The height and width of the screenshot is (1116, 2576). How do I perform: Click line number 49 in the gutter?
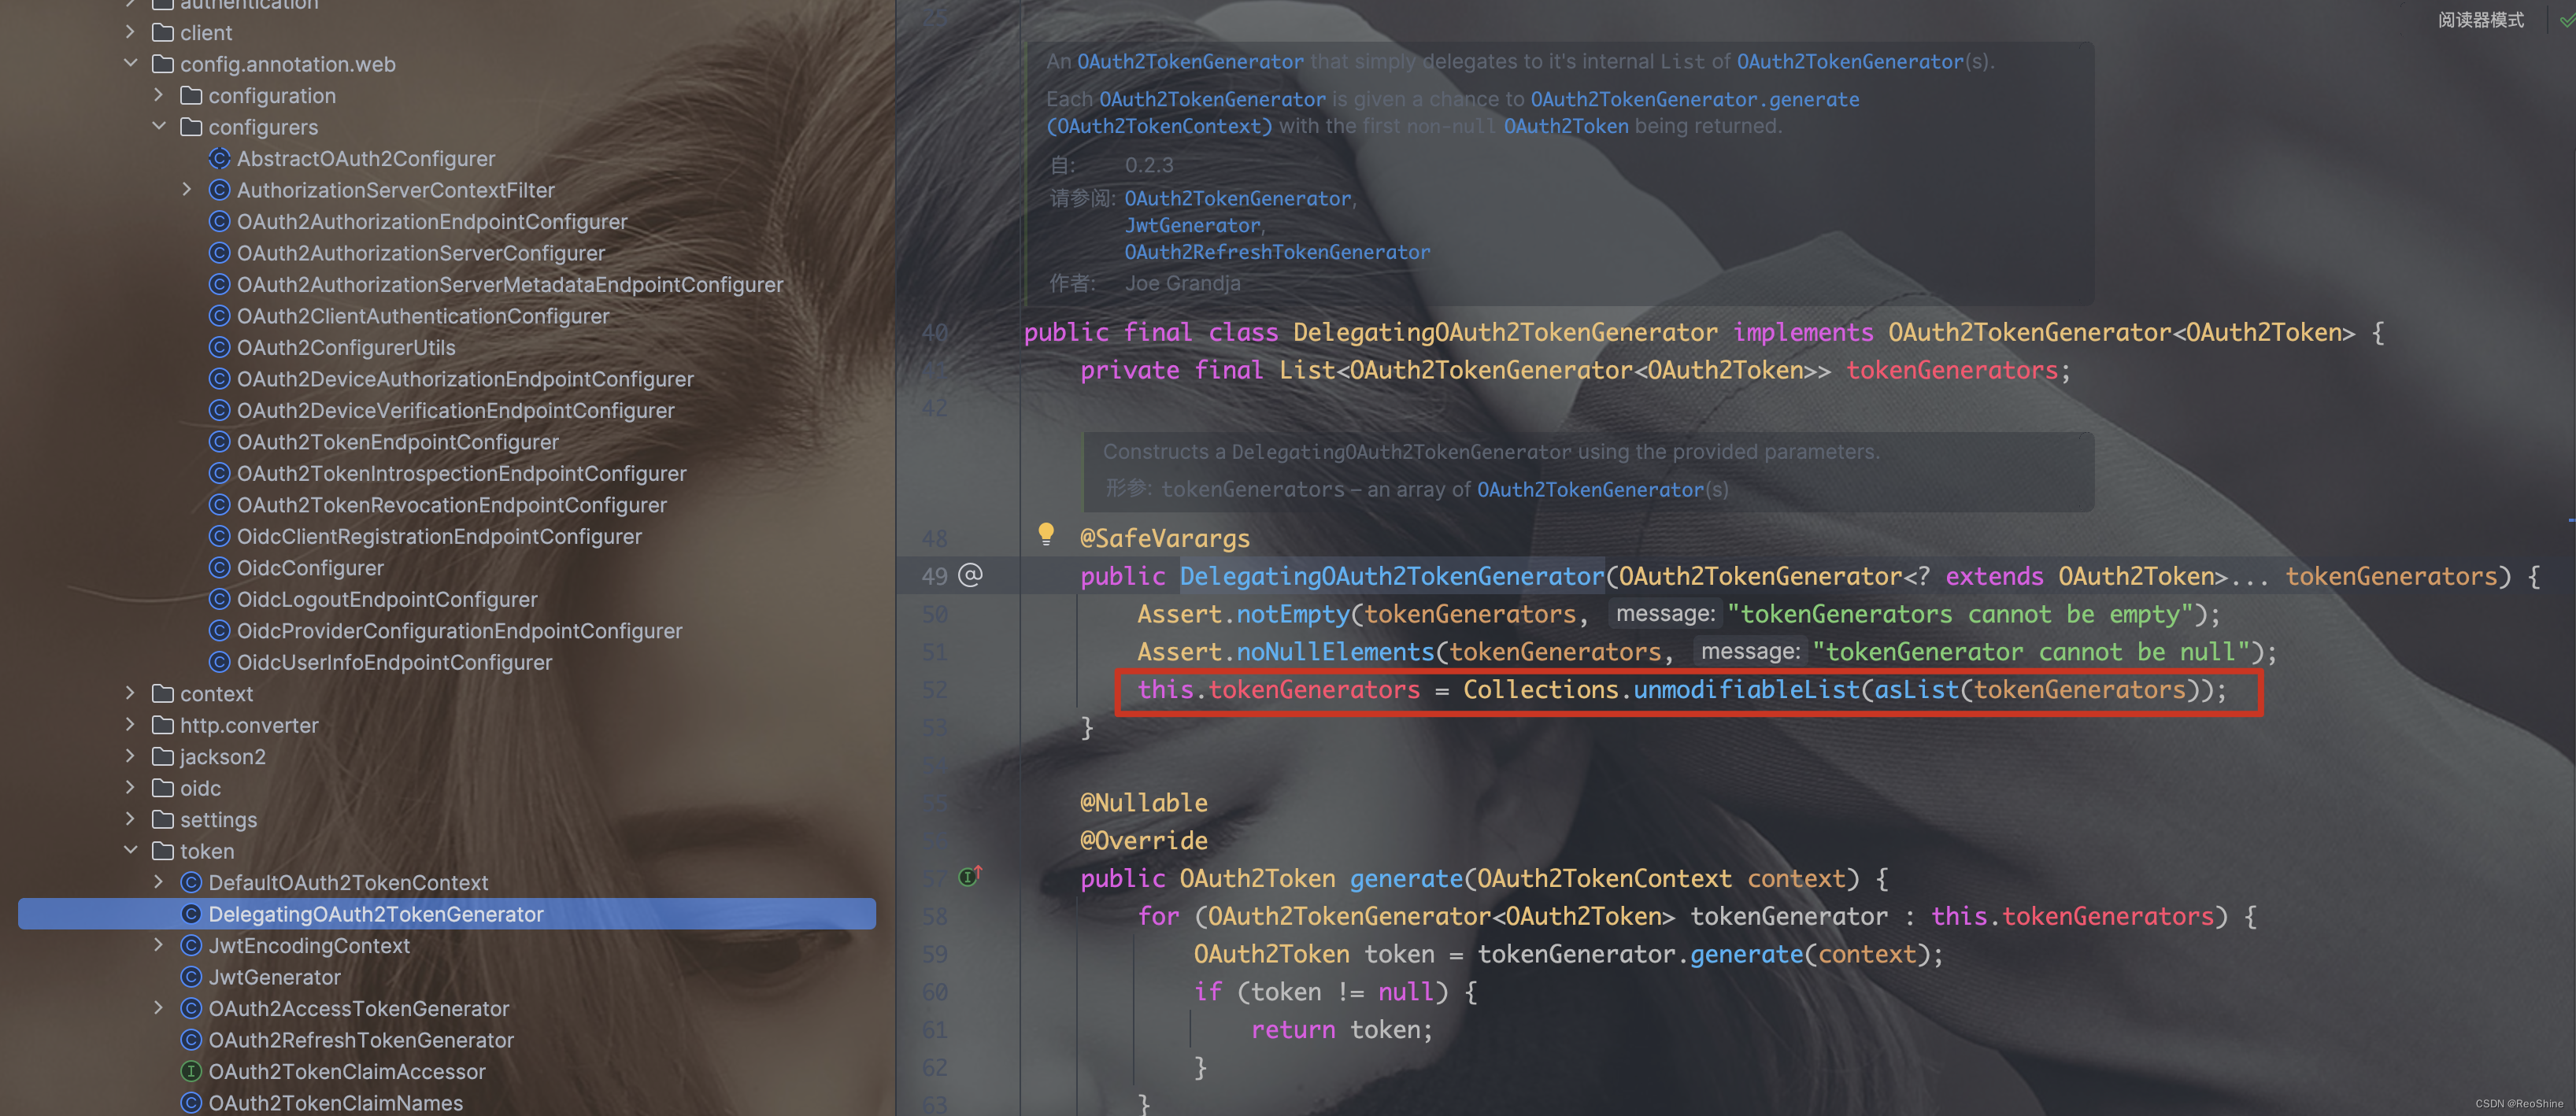pos(934,577)
